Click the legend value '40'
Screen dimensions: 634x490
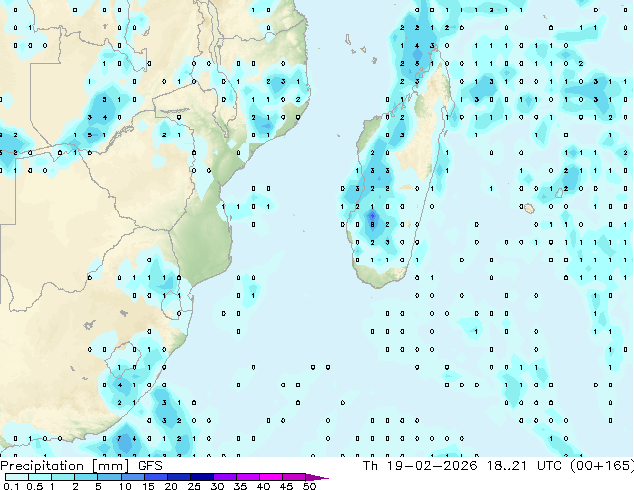[263, 486]
